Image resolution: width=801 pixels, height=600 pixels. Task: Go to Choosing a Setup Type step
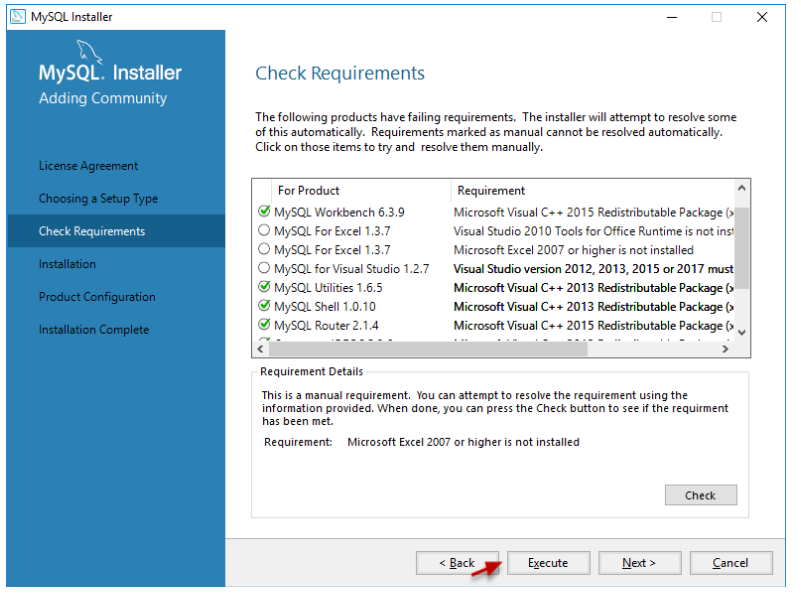click(x=98, y=199)
